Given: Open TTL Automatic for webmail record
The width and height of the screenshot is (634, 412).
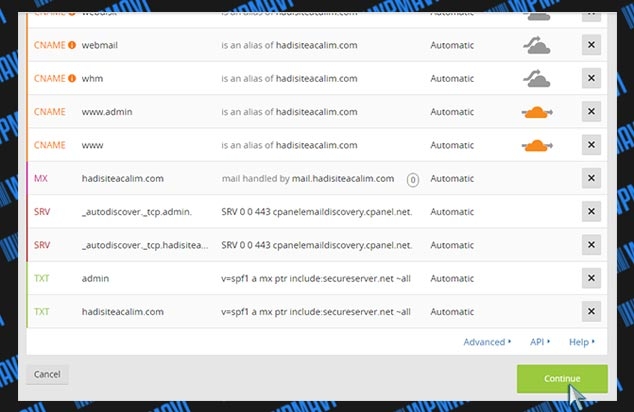Looking at the screenshot, I should click(452, 45).
